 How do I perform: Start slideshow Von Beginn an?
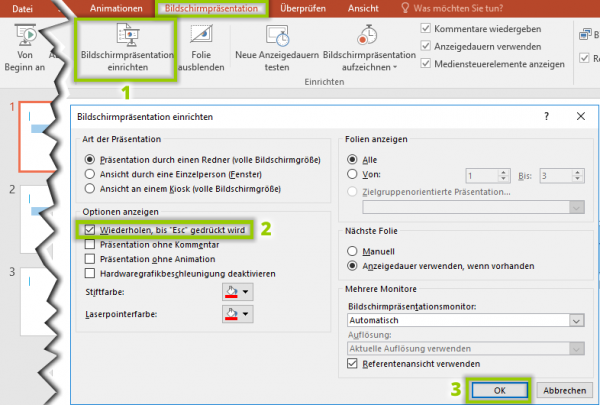(25, 48)
